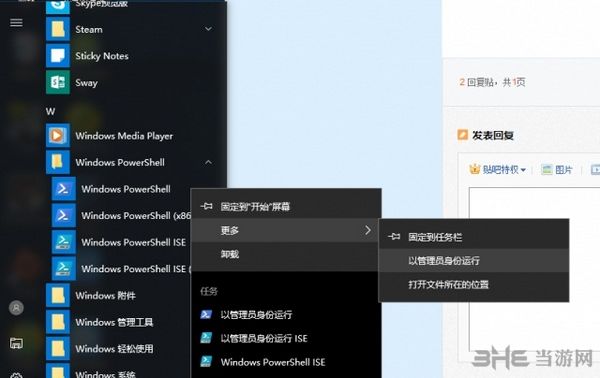Open the Start menu hamburger icon

pyautogui.click(x=16, y=23)
